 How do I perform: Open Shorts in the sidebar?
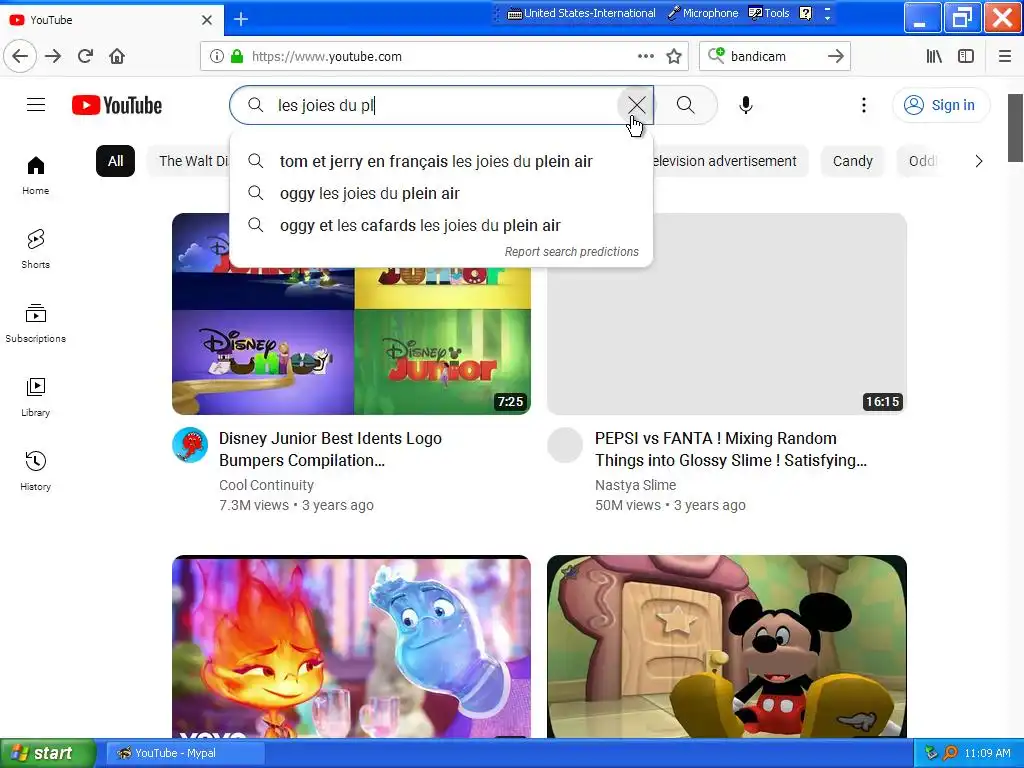point(36,249)
